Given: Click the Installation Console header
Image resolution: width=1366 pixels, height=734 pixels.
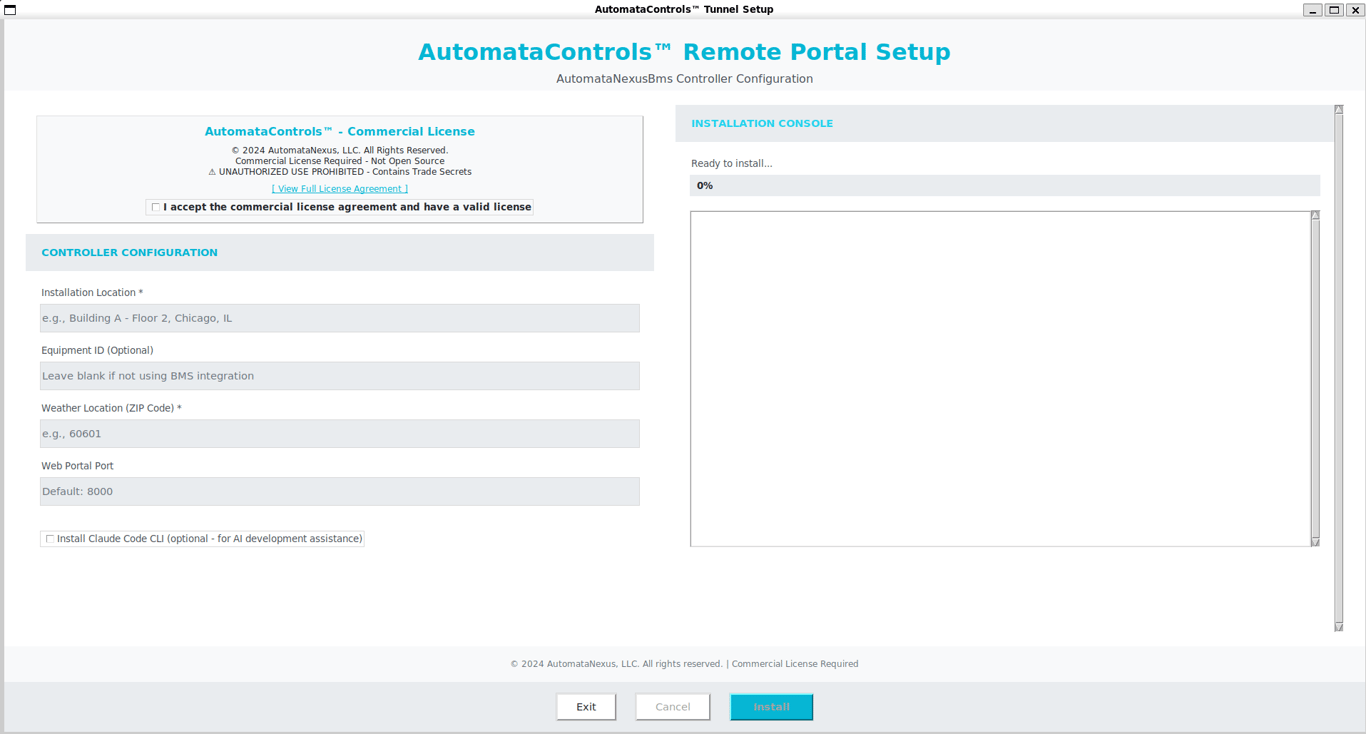Looking at the screenshot, I should point(761,123).
